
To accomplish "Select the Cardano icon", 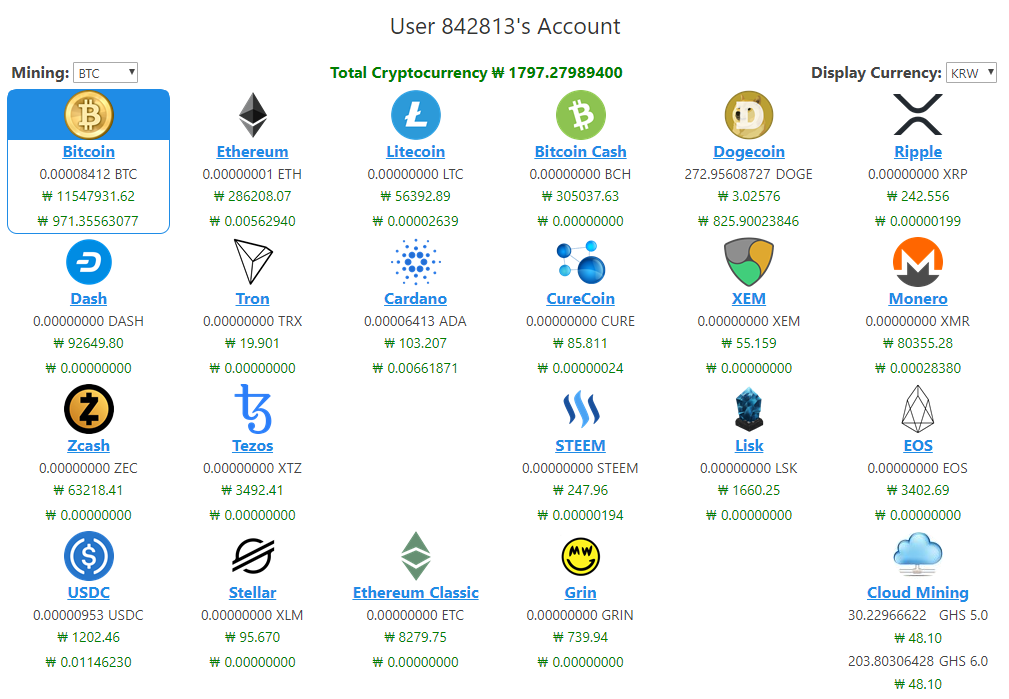I will 416,262.
